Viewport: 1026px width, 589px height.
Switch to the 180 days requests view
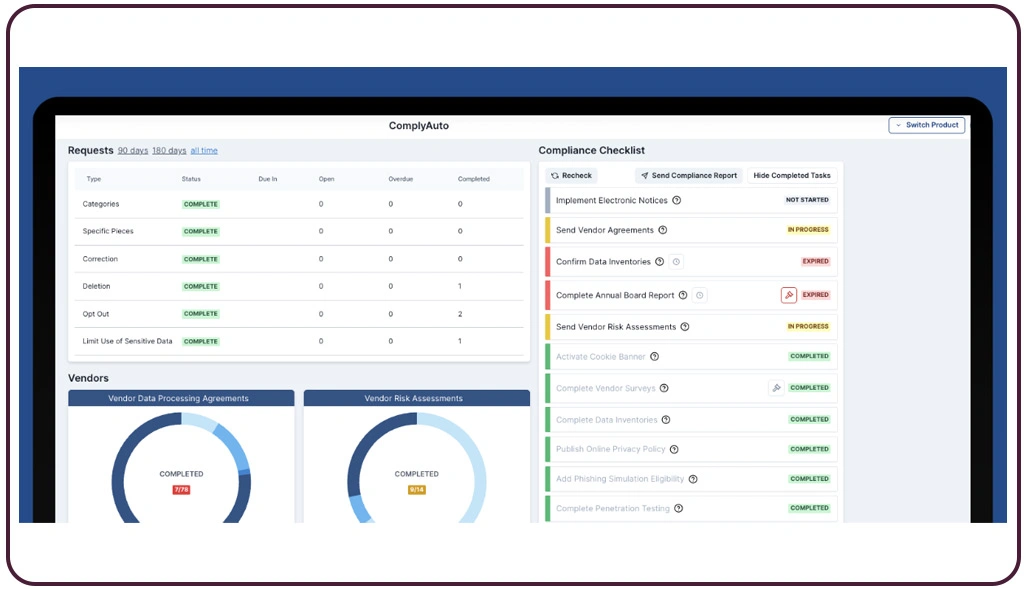pos(169,150)
